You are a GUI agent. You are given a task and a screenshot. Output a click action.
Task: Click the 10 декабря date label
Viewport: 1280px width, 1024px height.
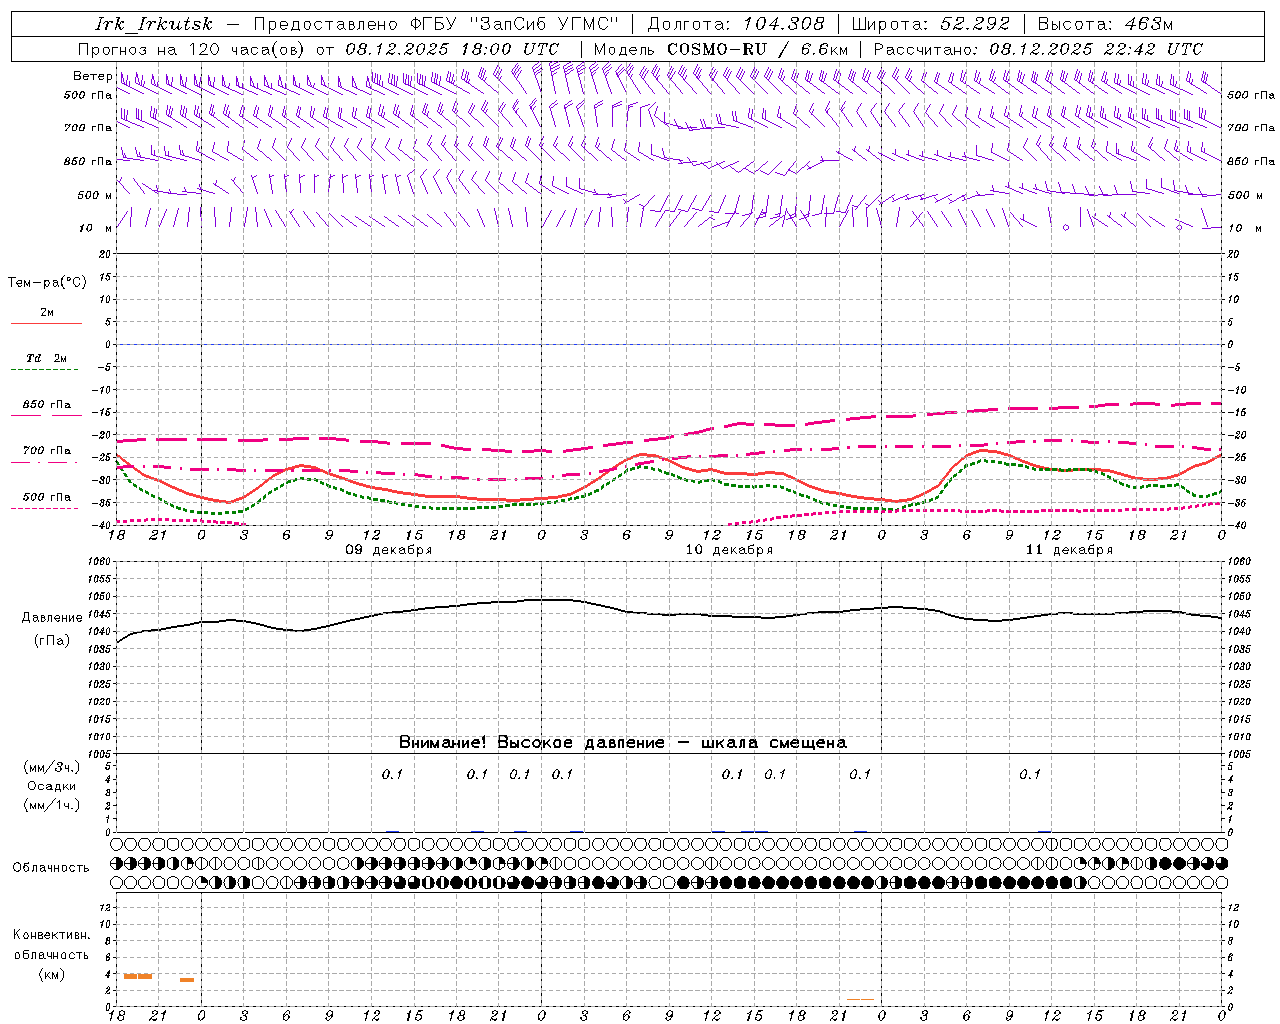[729, 550]
